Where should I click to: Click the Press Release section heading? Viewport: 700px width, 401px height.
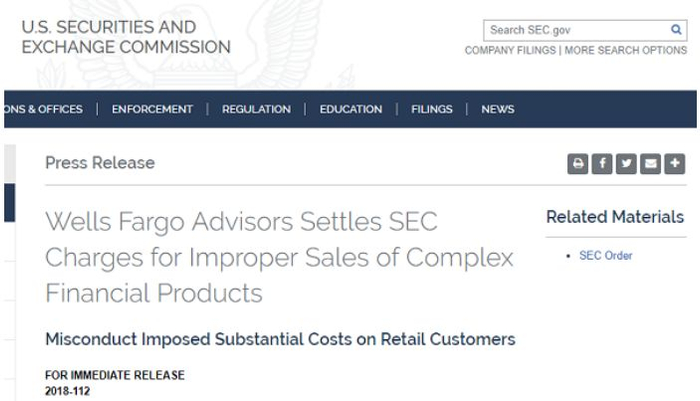(100, 163)
